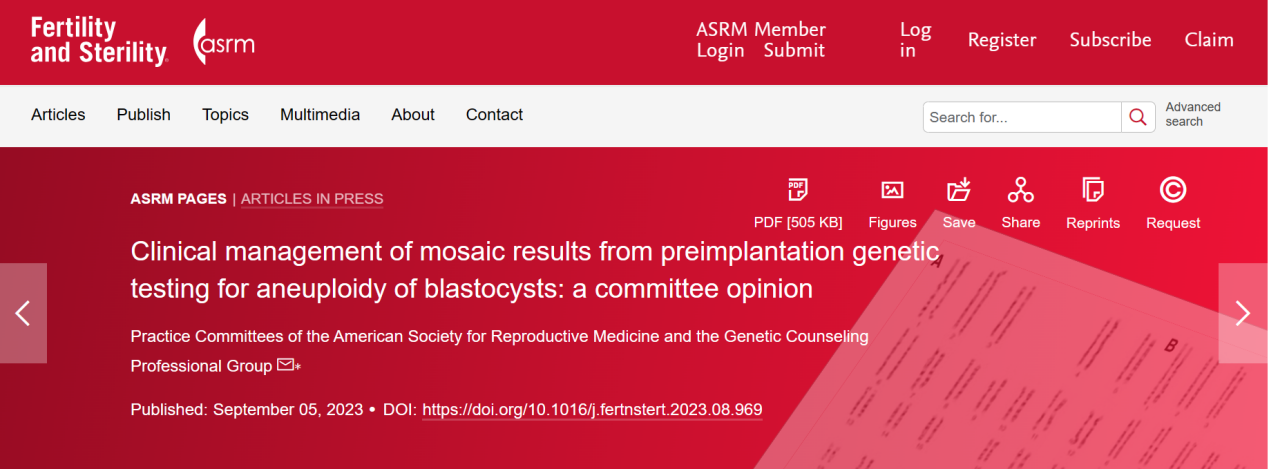Open the Multimedia menu item

[320, 115]
